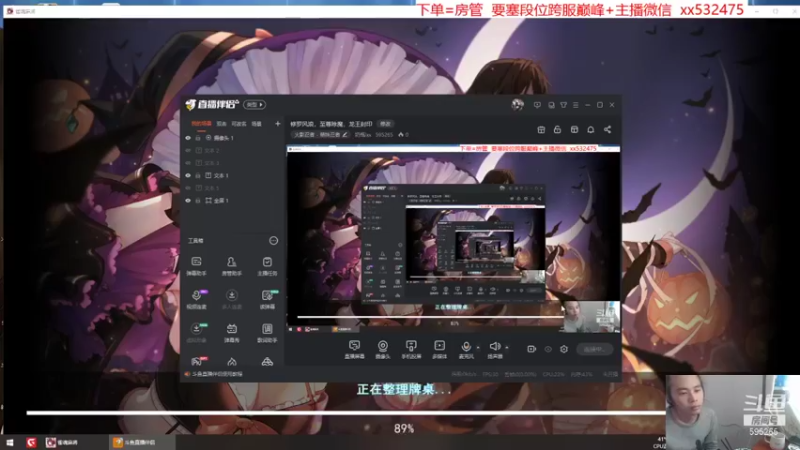
Task: Open the 弹幕助手 danmaku assistant tool
Action: 196,266
